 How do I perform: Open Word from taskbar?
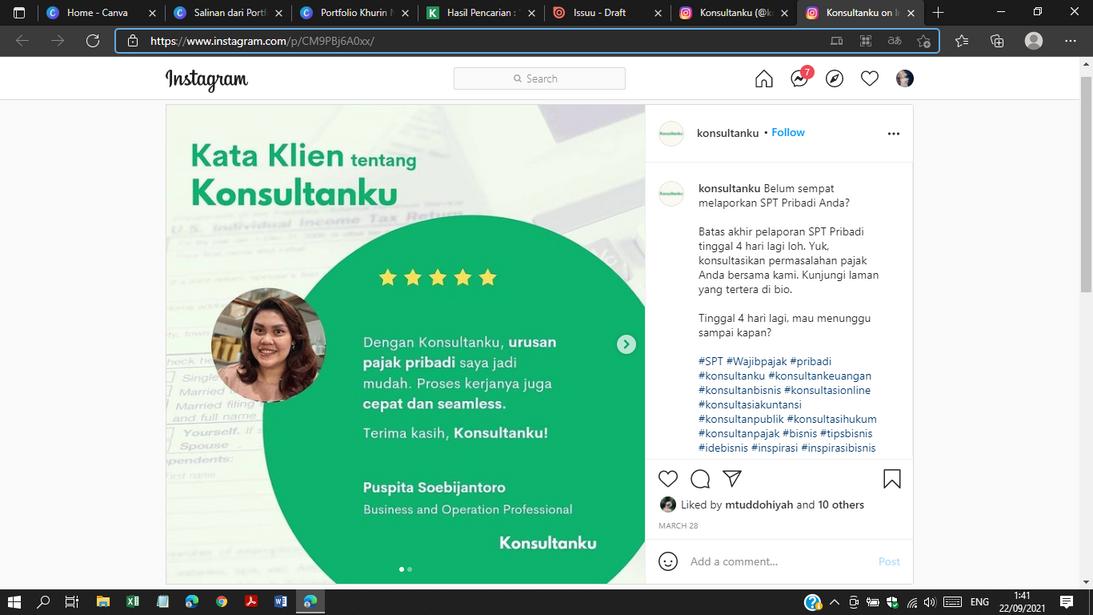point(280,602)
